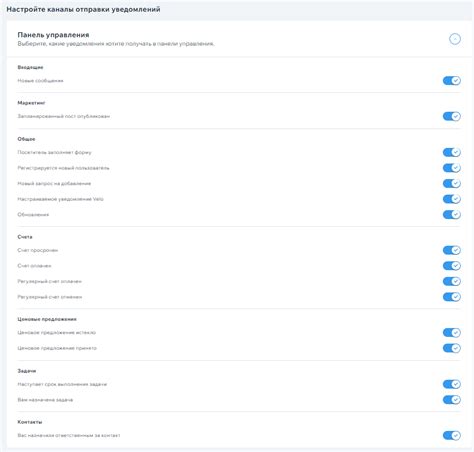Toggle Посетитель заполняет форму notification
Screen dimensions: 474x452
coord(452,152)
